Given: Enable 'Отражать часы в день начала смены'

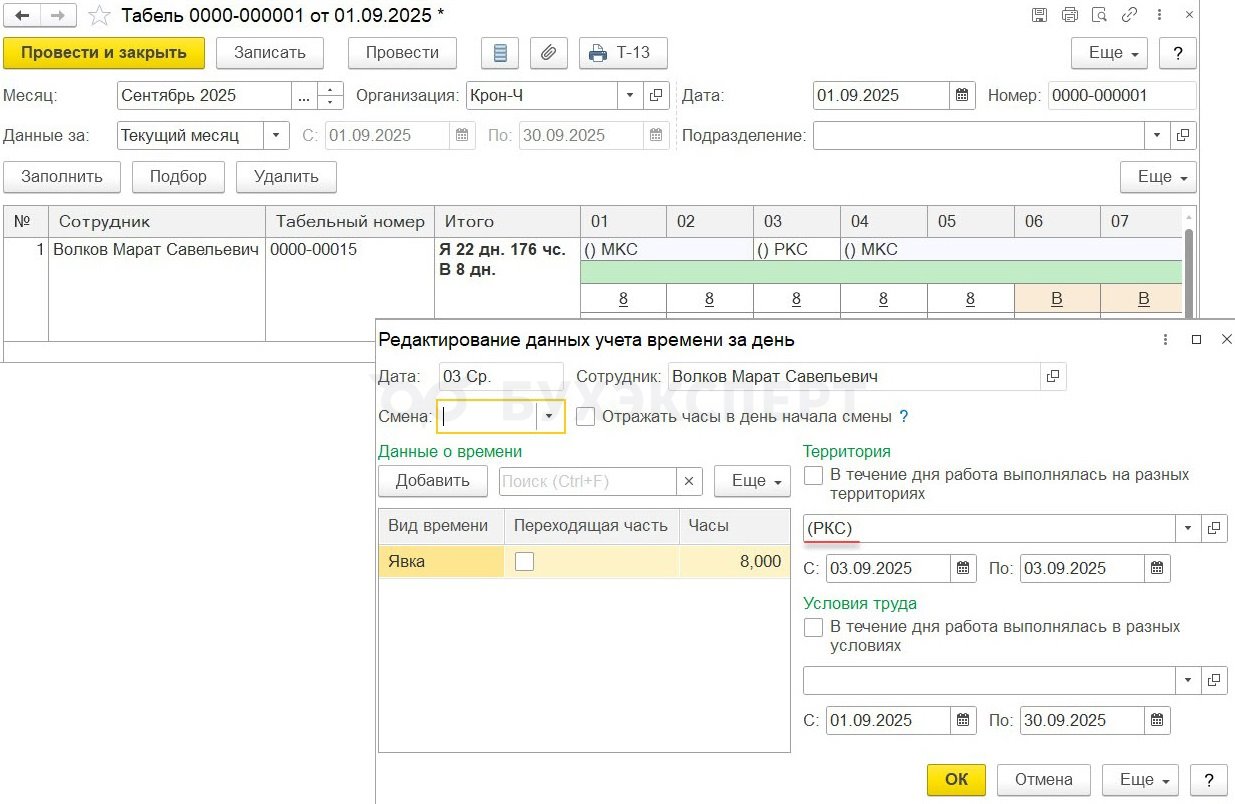Looking at the screenshot, I should point(586,417).
